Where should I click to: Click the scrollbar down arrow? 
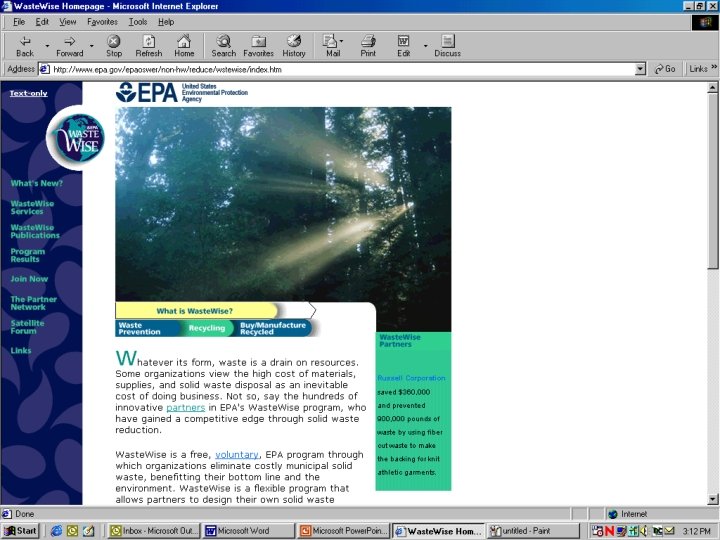[x=713, y=499]
